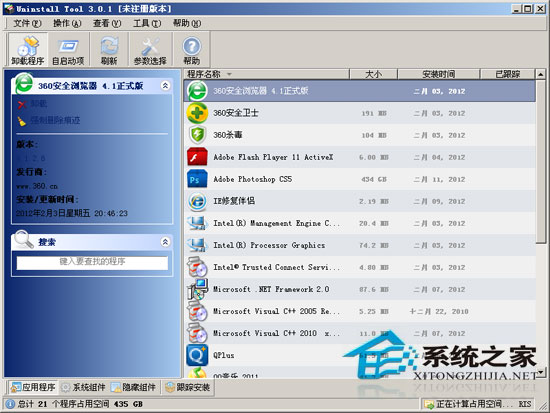Sort by 安装时间 column header
The width and height of the screenshot is (550, 413).
coord(438,74)
